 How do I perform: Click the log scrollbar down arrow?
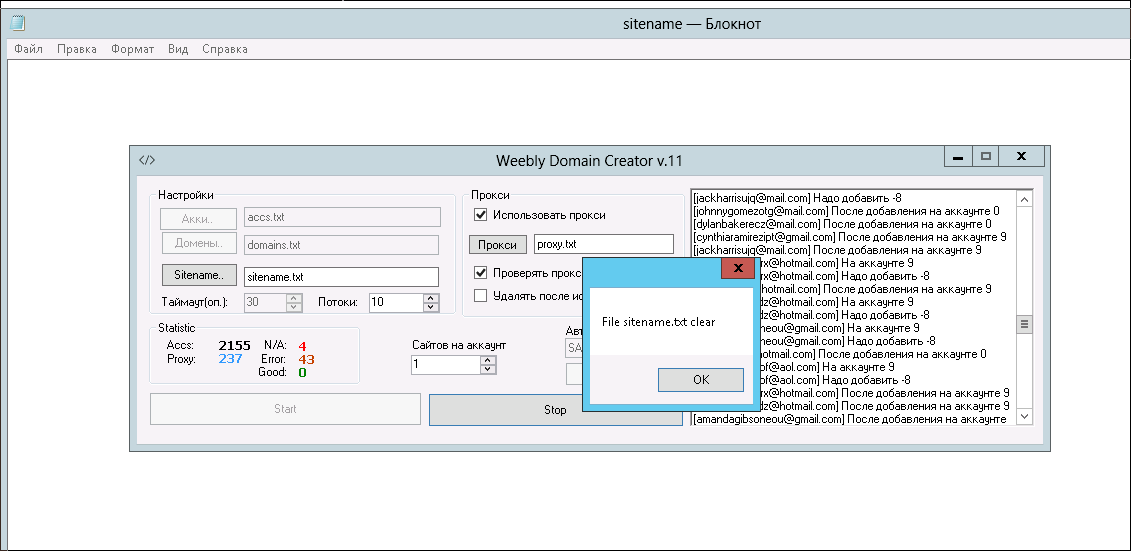coord(1025,417)
